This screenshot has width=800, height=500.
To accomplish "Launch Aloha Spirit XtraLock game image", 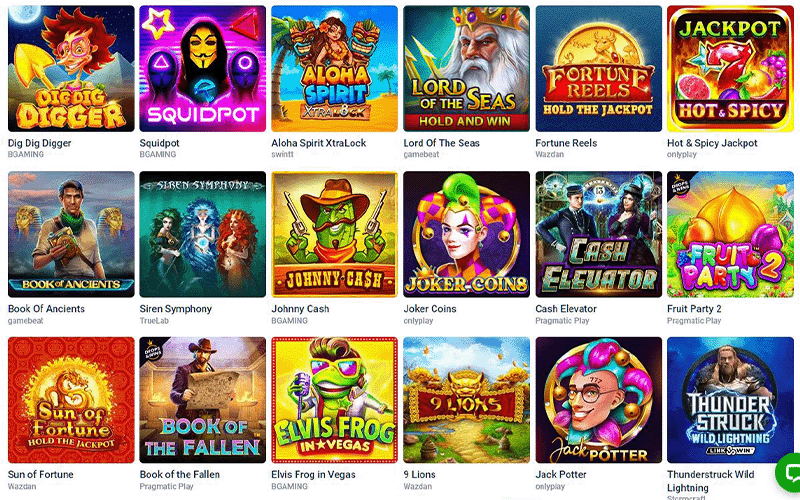I will (x=334, y=69).
